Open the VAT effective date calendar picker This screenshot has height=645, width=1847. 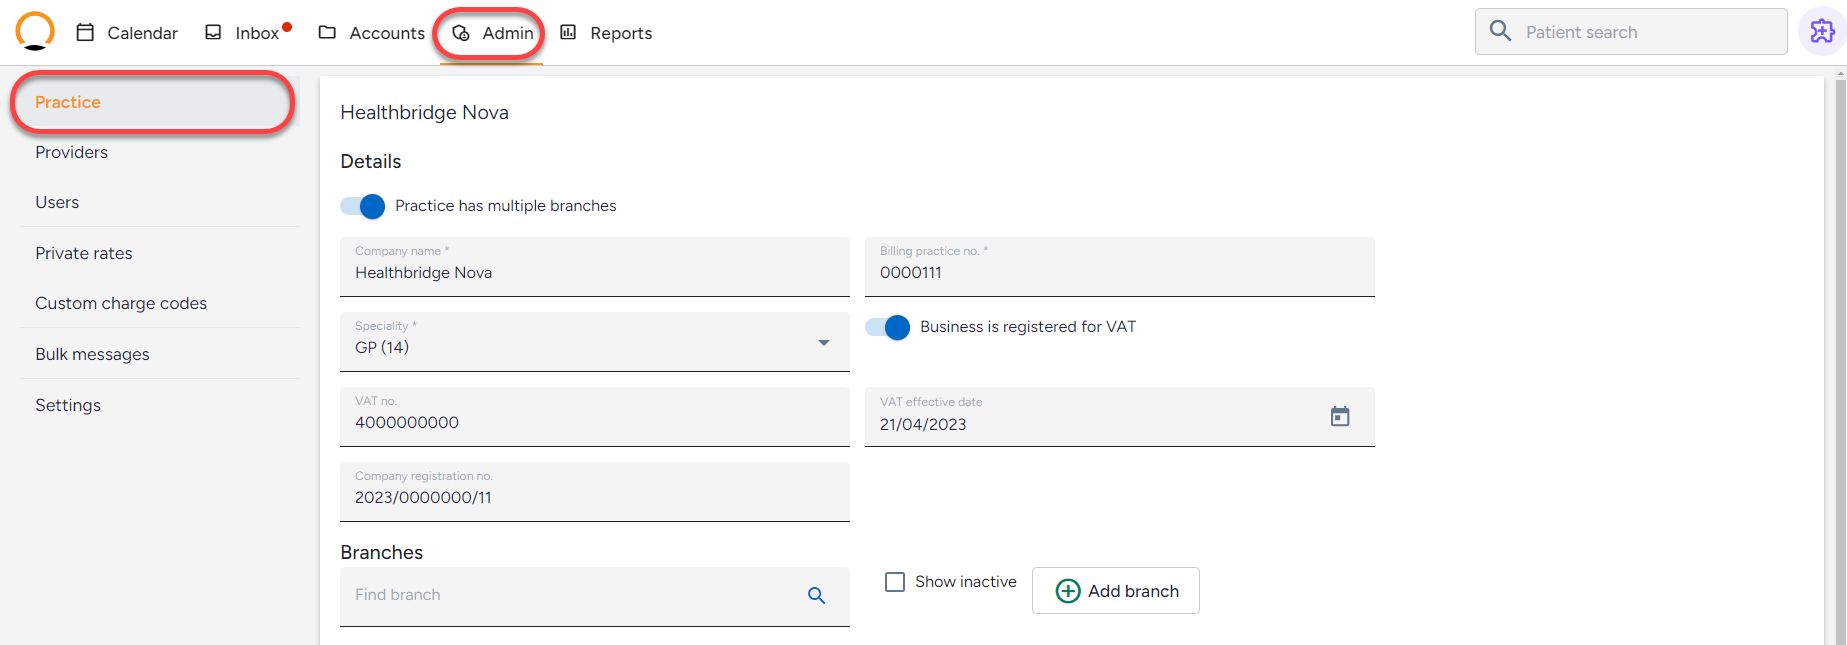(1340, 416)
